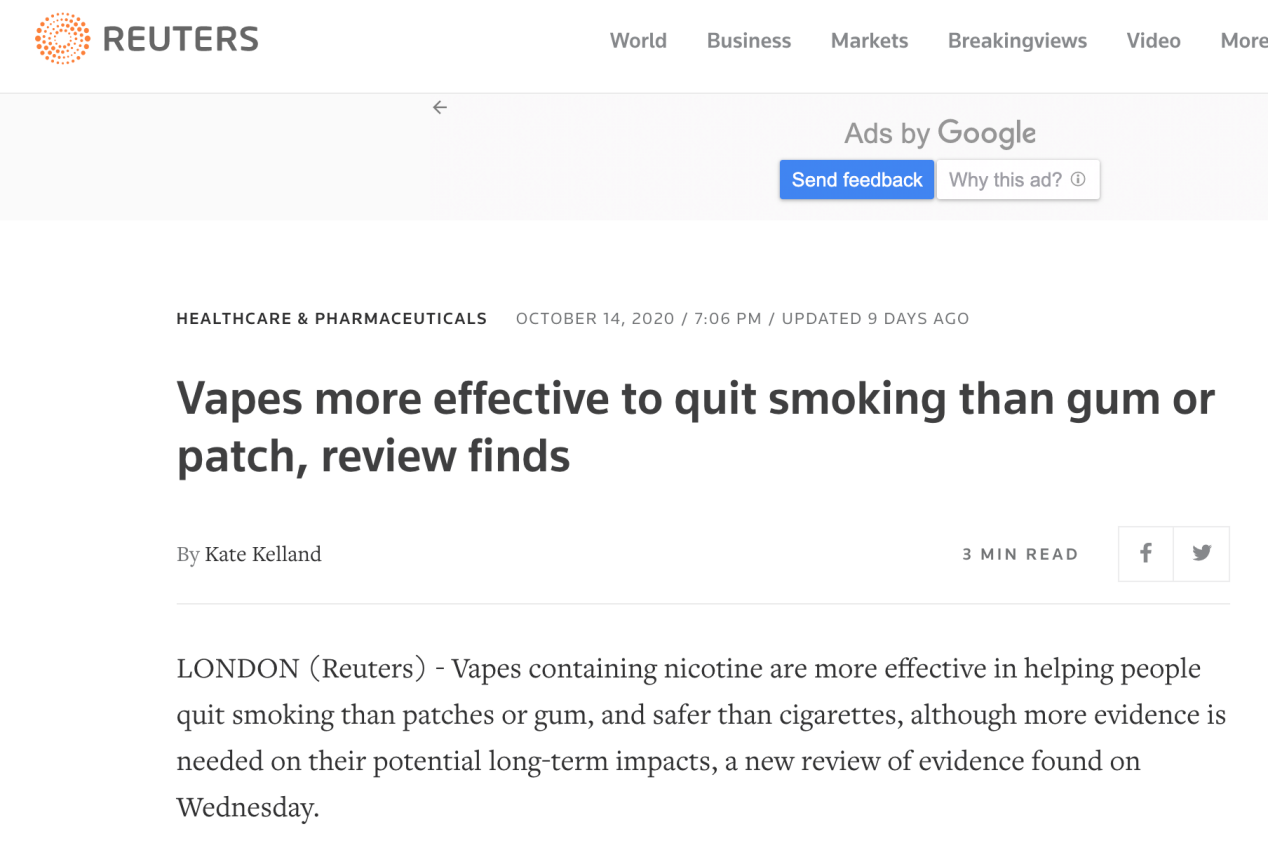This screenshot has height=843, width=1268.
Task: Click the back arrow in the ad banner
Action: coord(440,107)
